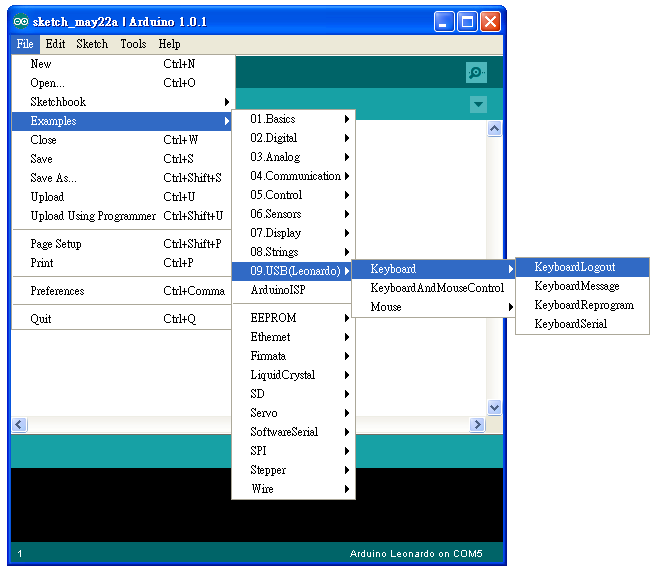Image resolution: width=654 pixels, height=578 pixels.
Task: Select 09.USB(Leonardo) examples entry
Action: point(294,271)
